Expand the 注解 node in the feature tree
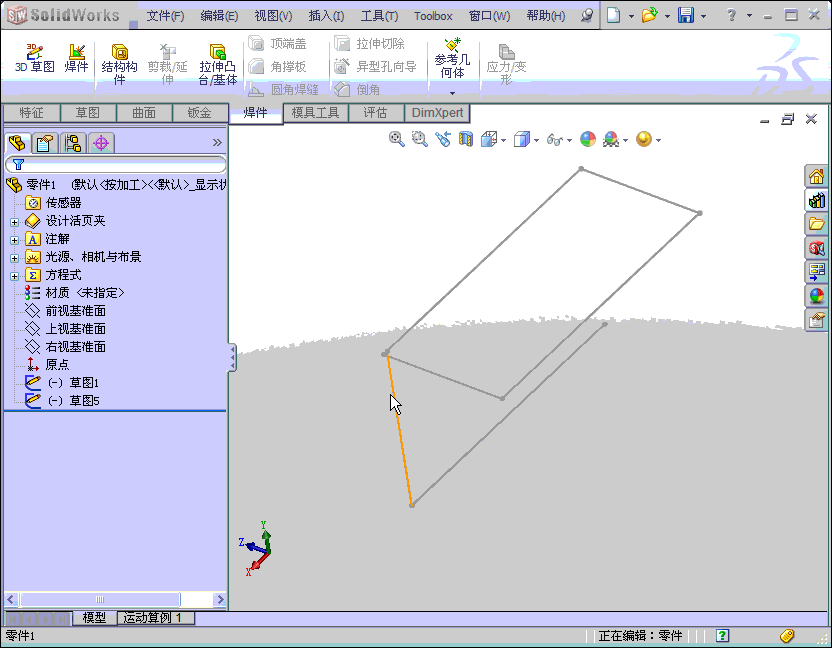832x648 pixels. point(16,238)
